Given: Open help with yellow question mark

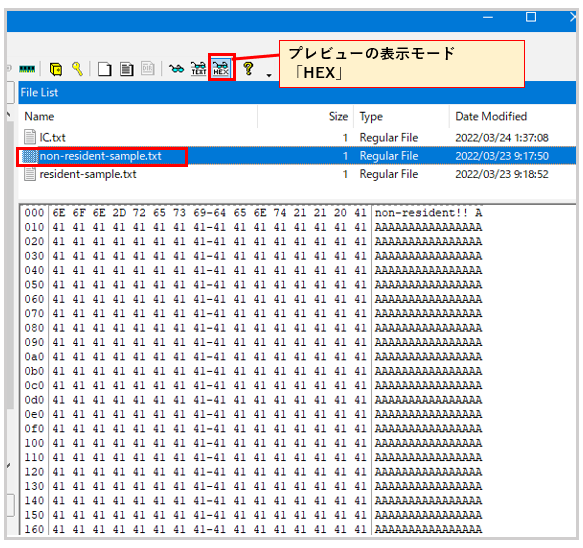Looking at the screenshot, I should 248,69.
